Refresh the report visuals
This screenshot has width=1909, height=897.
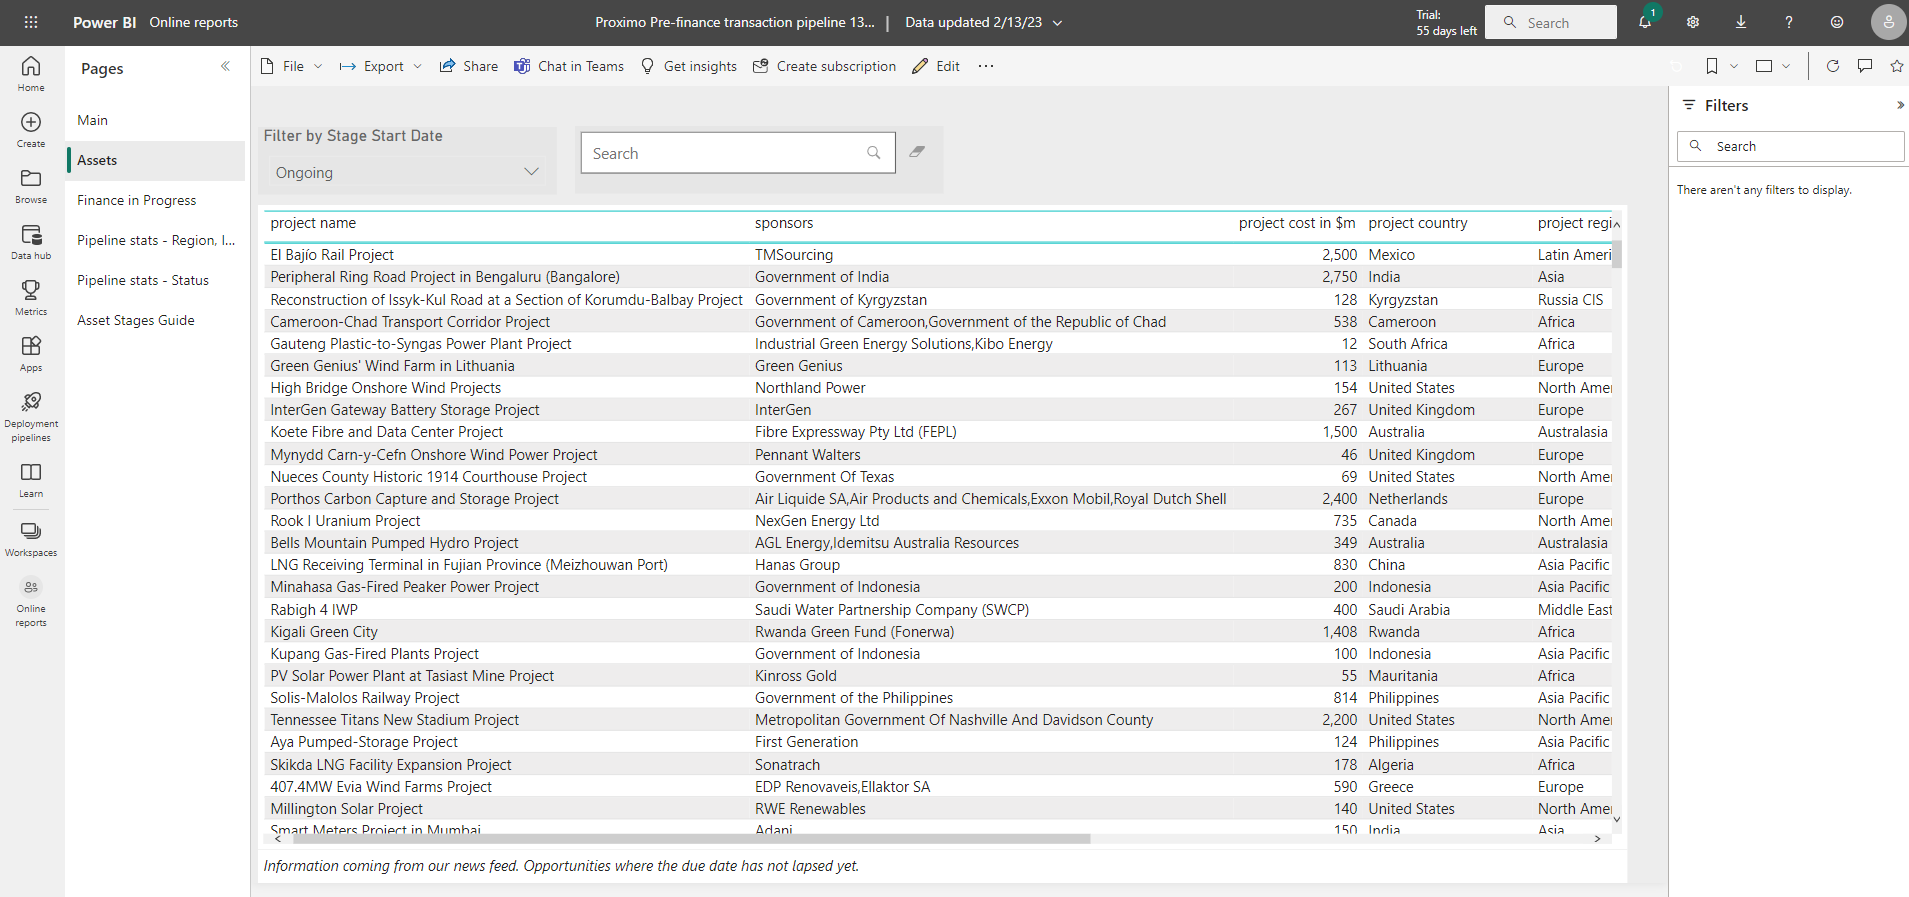pos(1833,66)
